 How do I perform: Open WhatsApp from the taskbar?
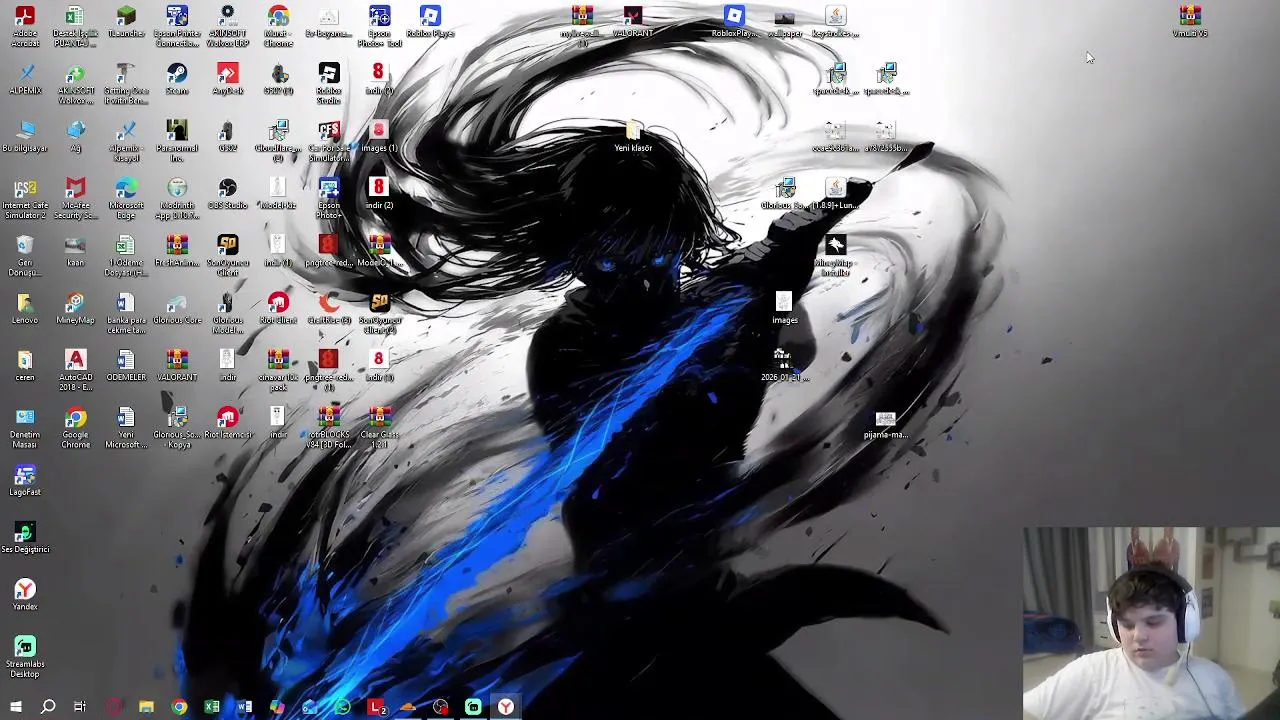point(342,707)
